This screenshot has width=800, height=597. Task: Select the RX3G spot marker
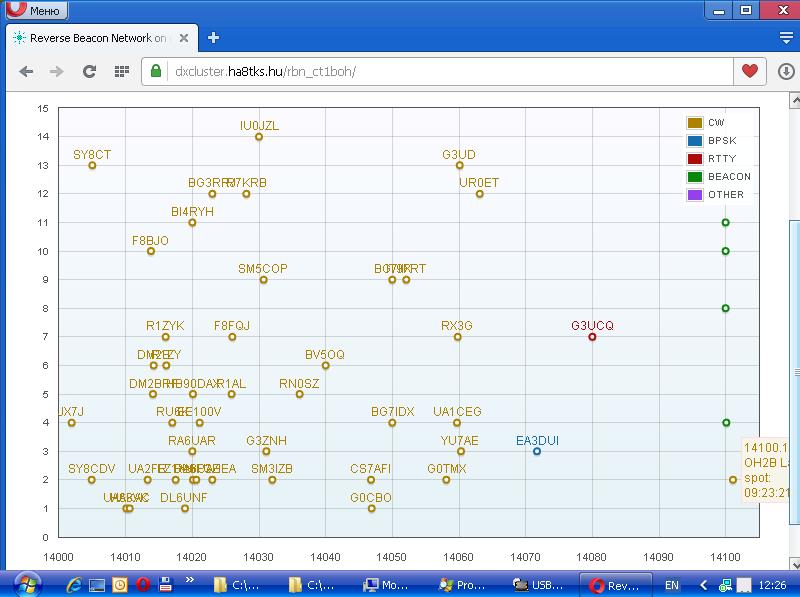pos(458,337)
